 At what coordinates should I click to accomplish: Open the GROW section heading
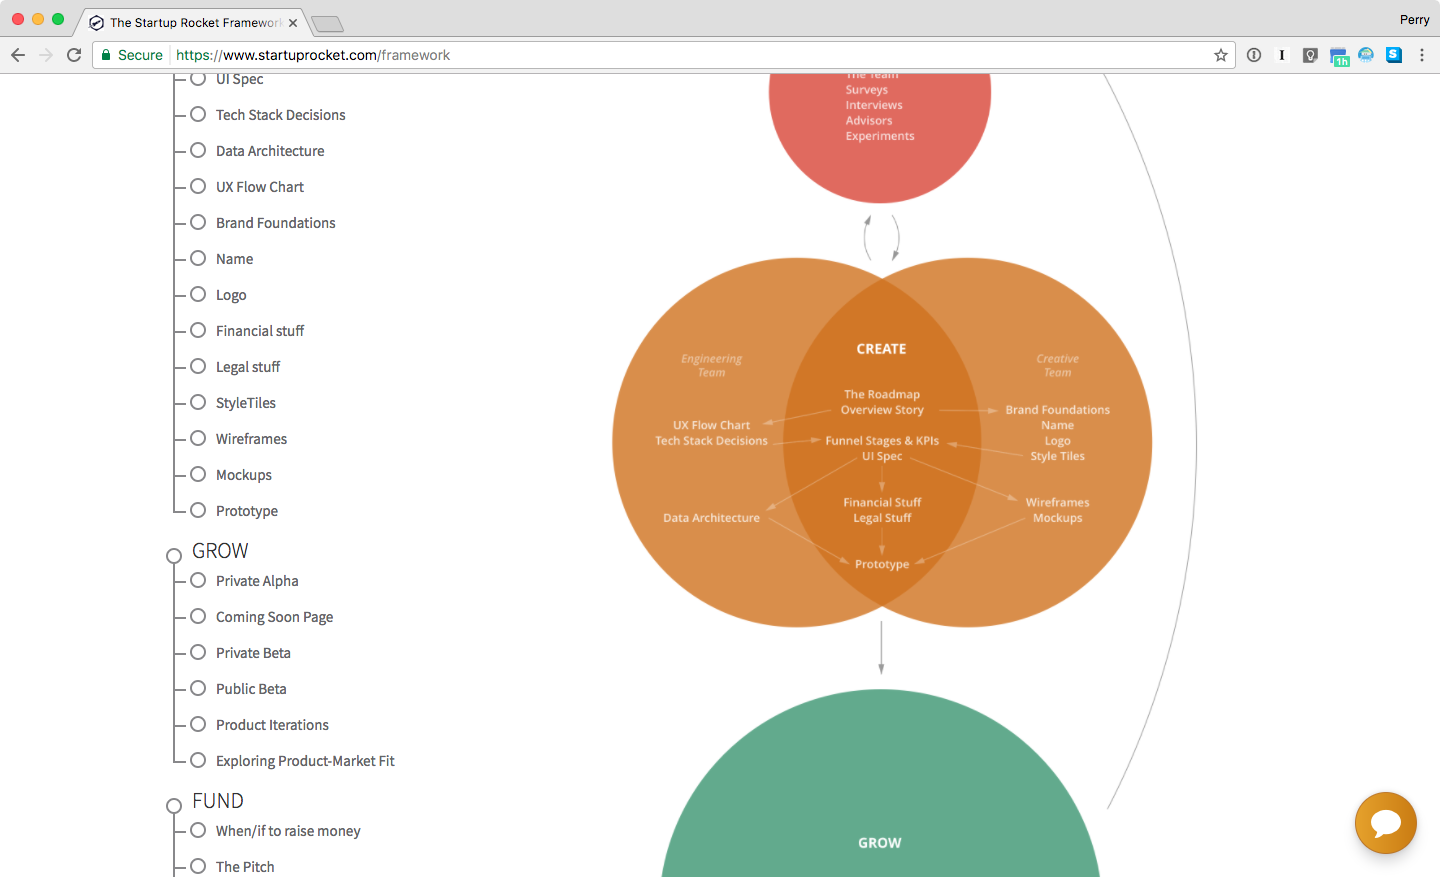click(x=220, y=551)
